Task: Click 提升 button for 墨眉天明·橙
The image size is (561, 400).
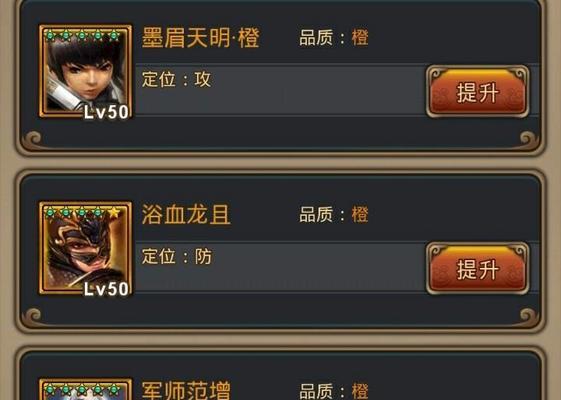Action: coord(478,92)
